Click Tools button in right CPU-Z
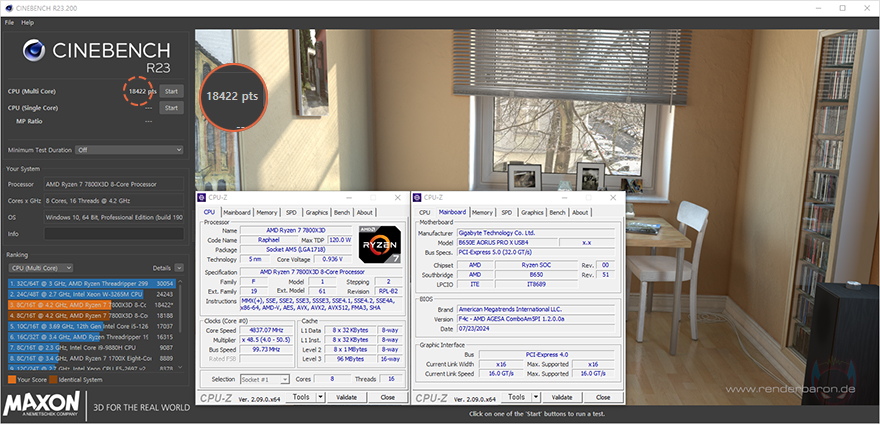 (x=516, y=397)
